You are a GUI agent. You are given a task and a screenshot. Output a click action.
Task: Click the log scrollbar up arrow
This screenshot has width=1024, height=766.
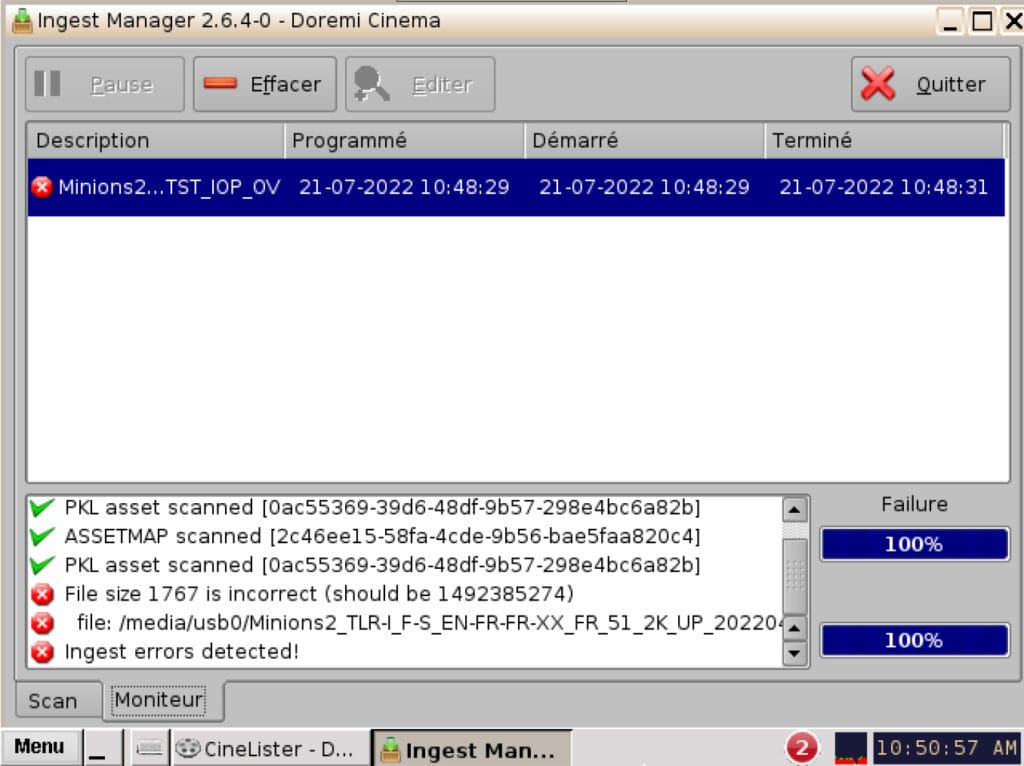coord(794,509)
